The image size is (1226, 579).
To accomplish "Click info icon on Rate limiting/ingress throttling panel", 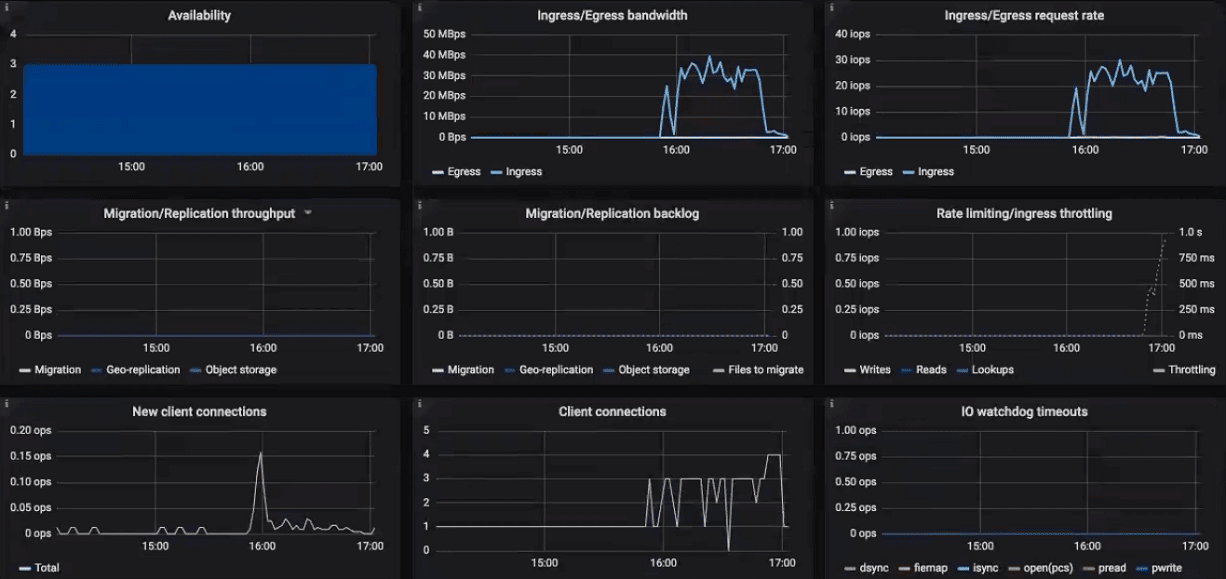I will tap(830, 205).
